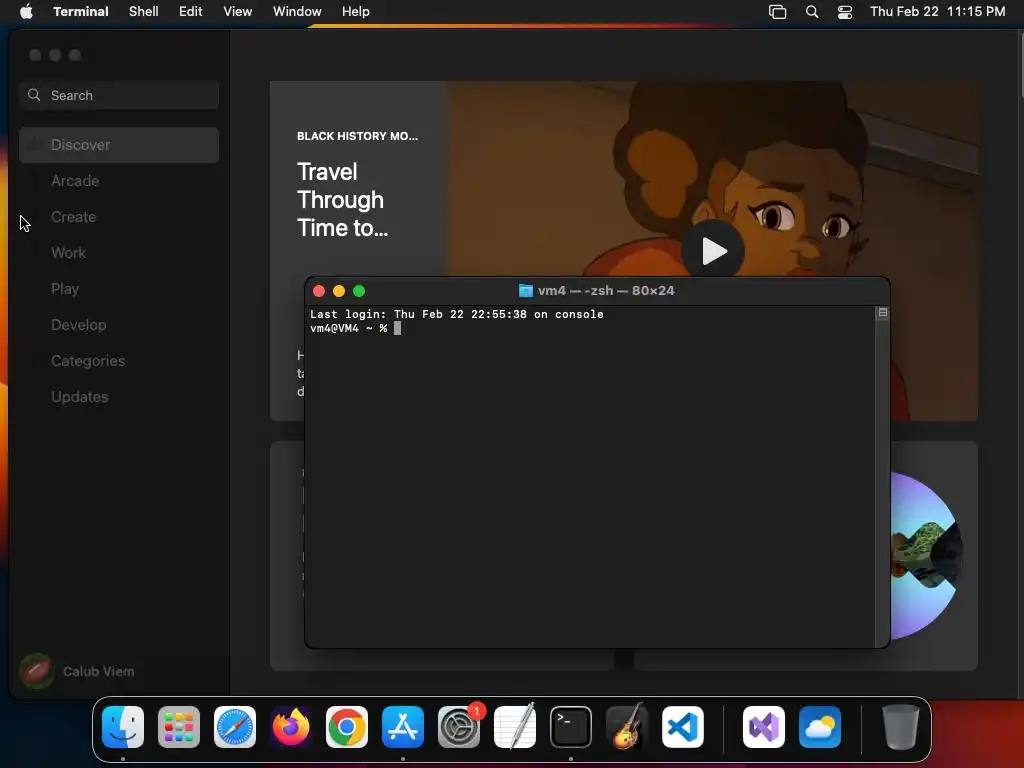Click the date and time in the menu bar
Image resolution: width=1024 pixels, height=768 pixels.
click(x=938, y=11)
